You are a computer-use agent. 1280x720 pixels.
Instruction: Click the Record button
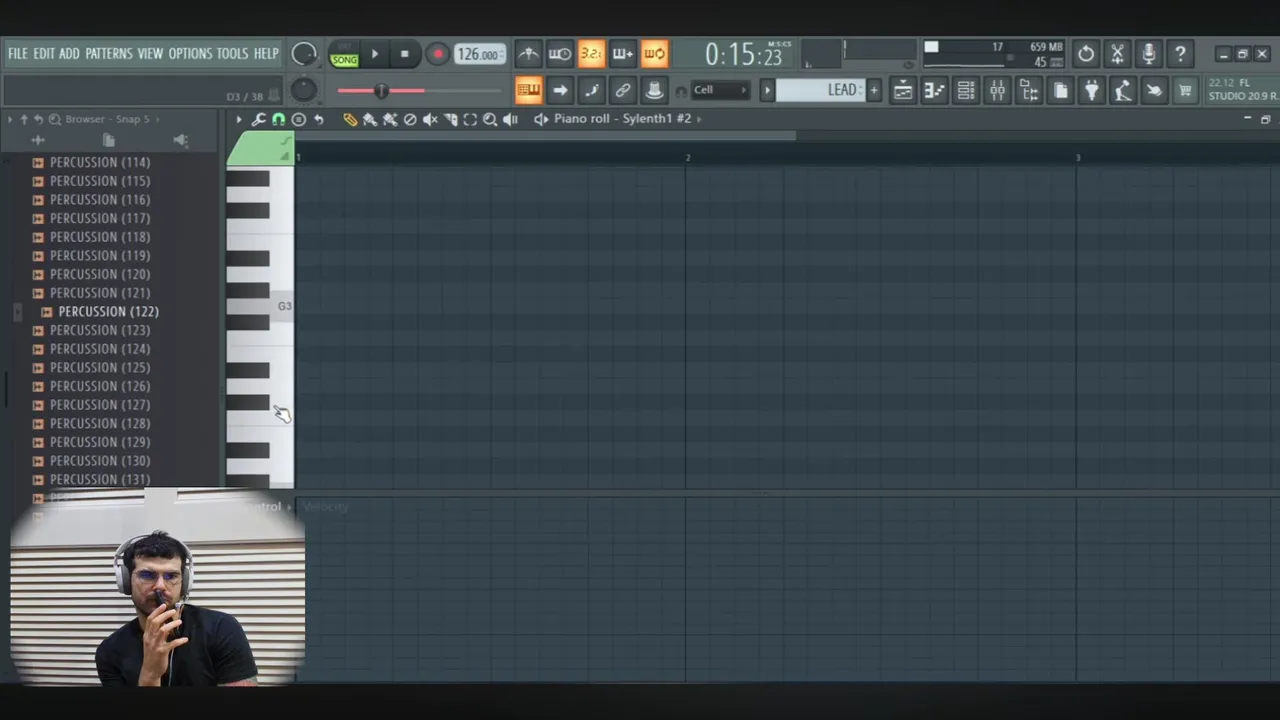[x=437, y=54]
